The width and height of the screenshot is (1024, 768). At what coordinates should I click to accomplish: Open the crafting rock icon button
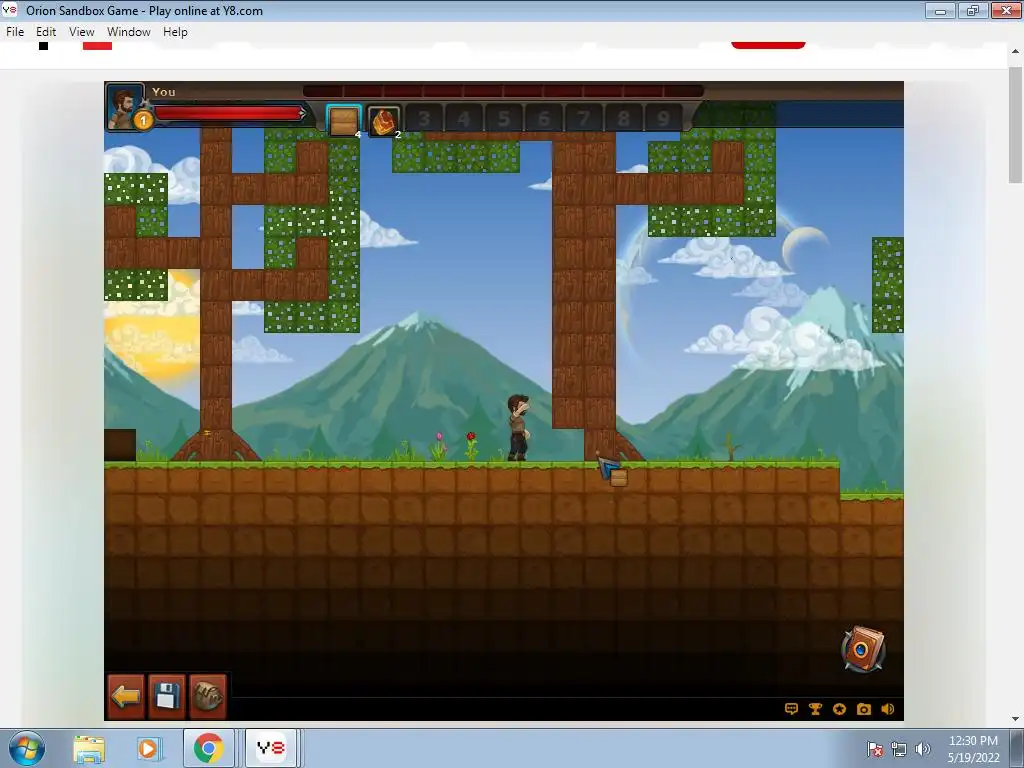(x=208, y=696)
